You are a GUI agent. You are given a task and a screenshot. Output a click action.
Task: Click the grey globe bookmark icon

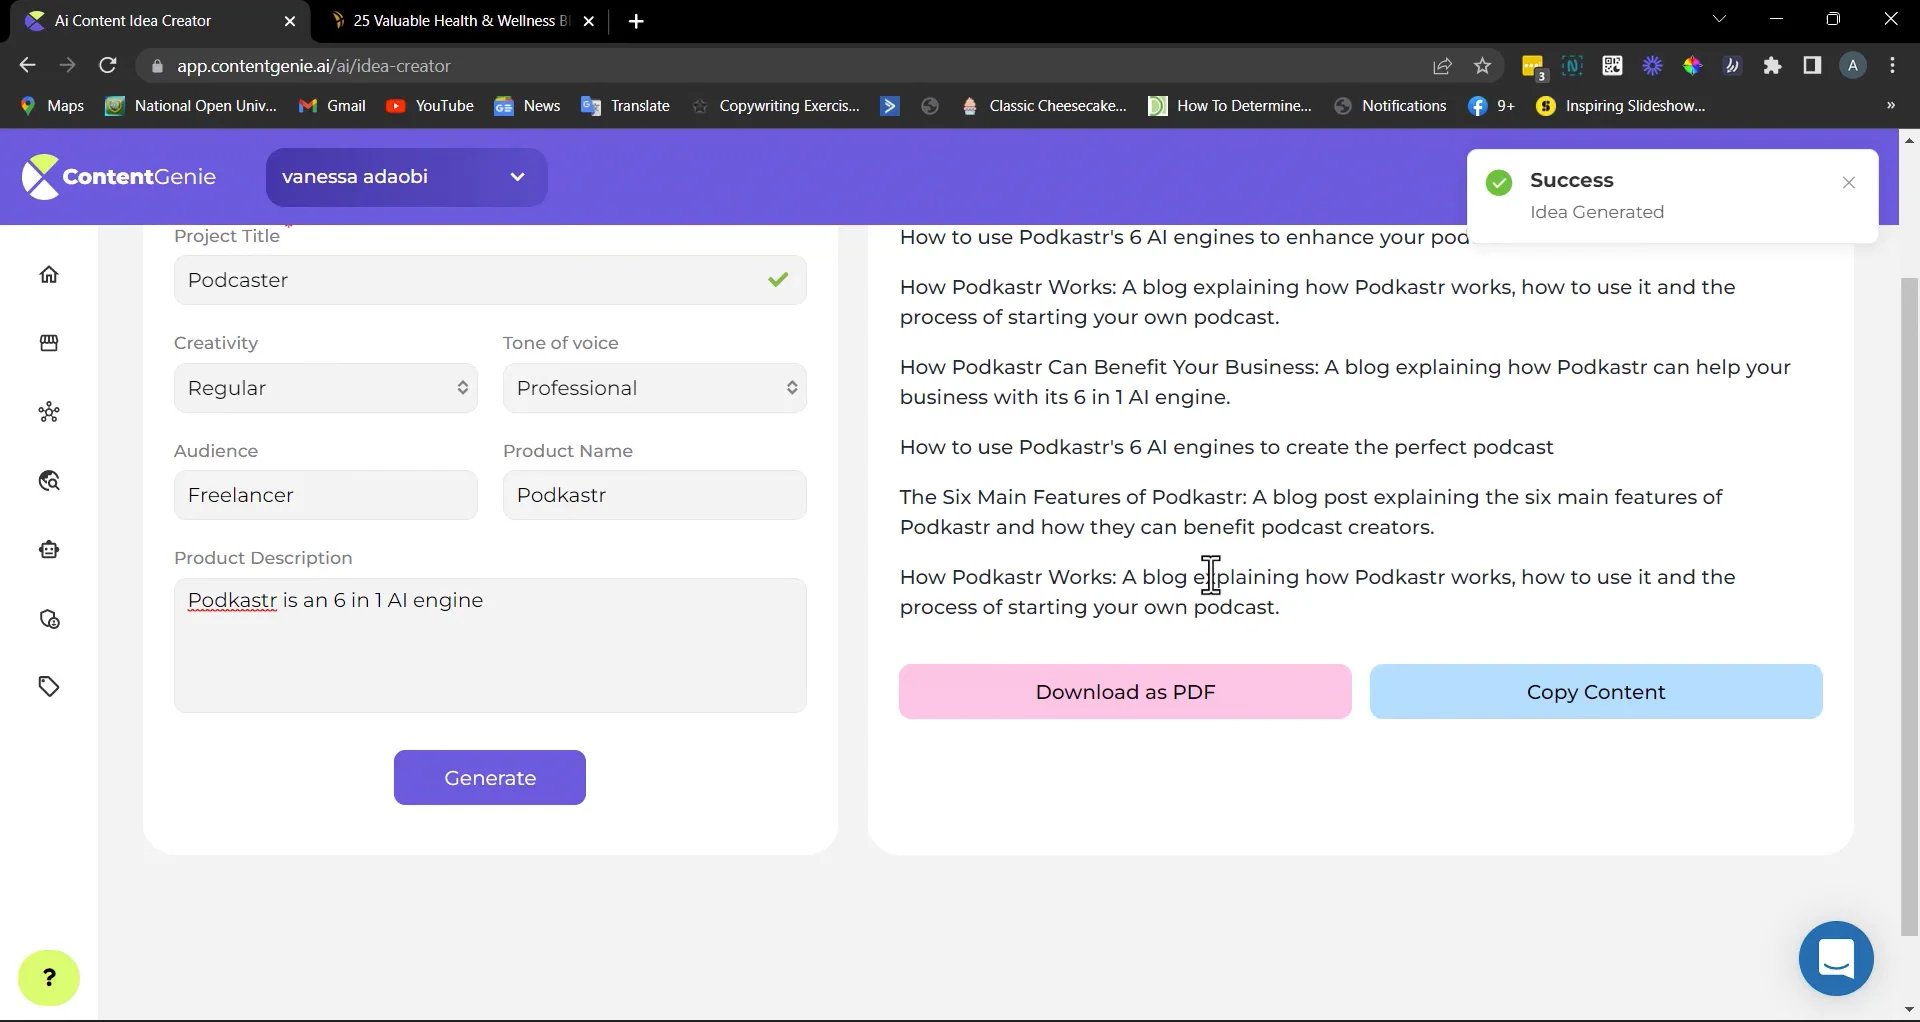pyautogui.click(x=930, y=106)
